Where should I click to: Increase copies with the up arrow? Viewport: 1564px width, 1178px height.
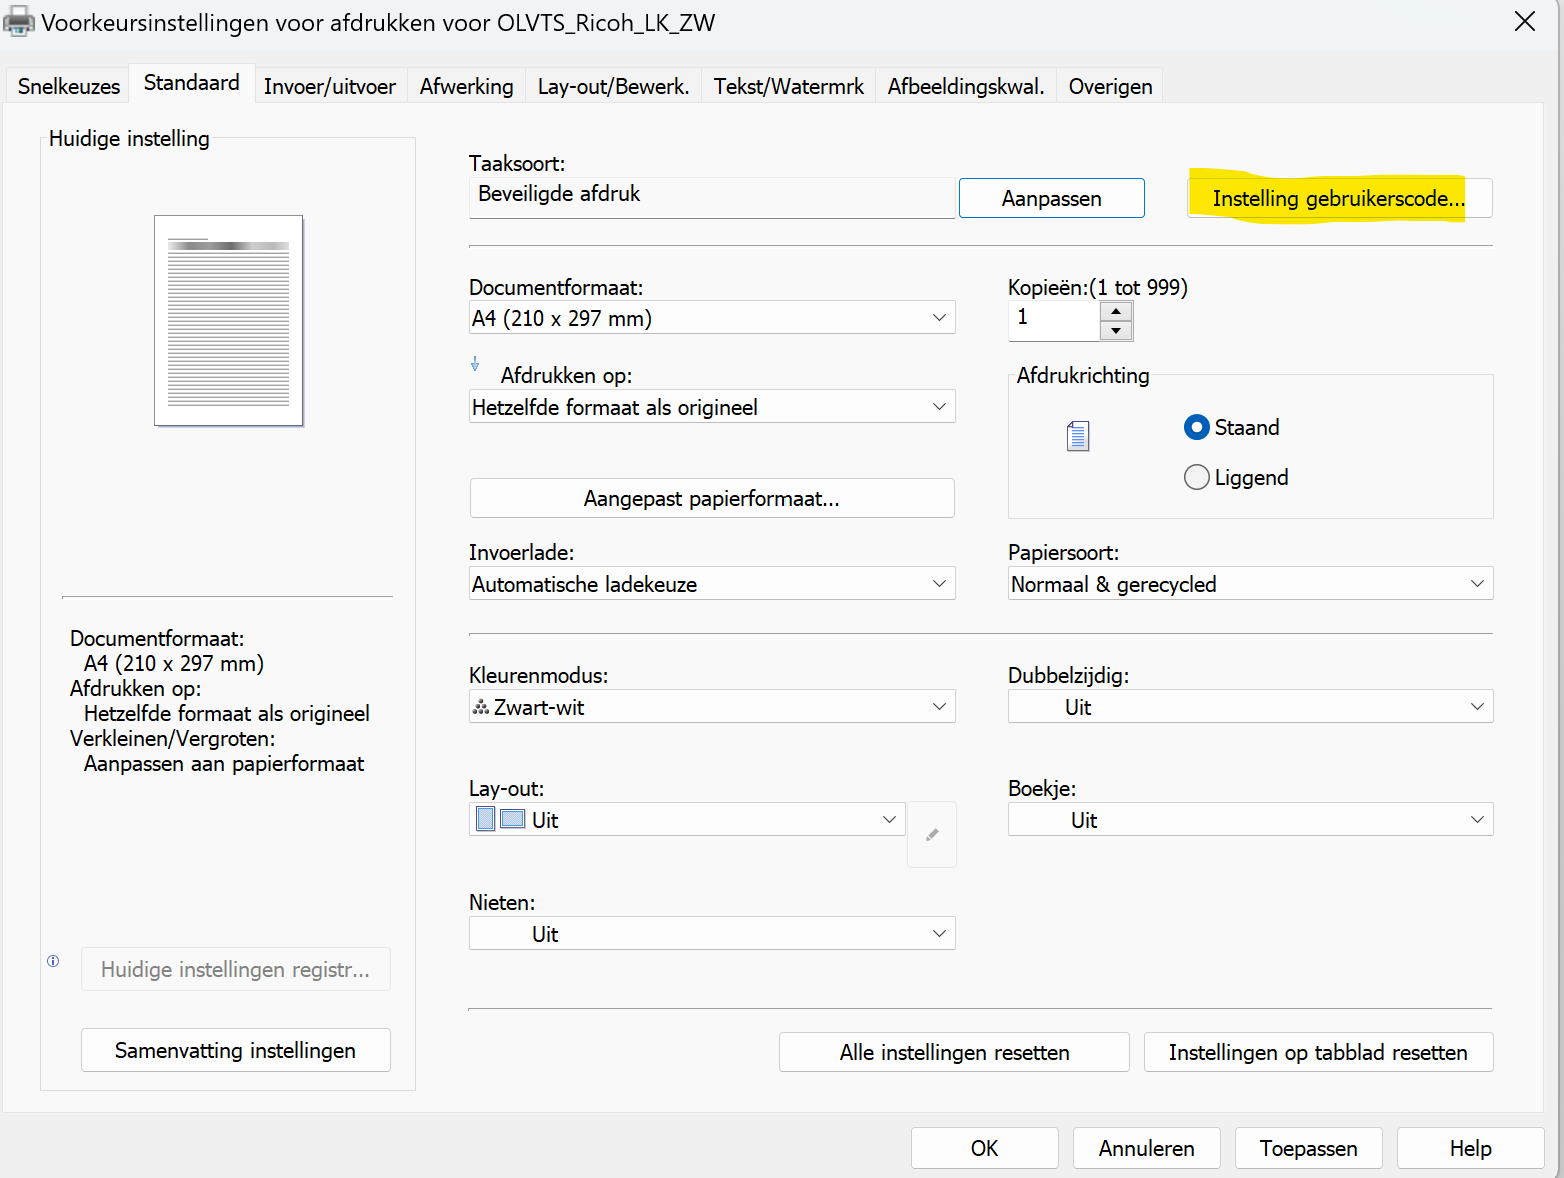[1116, 311]
